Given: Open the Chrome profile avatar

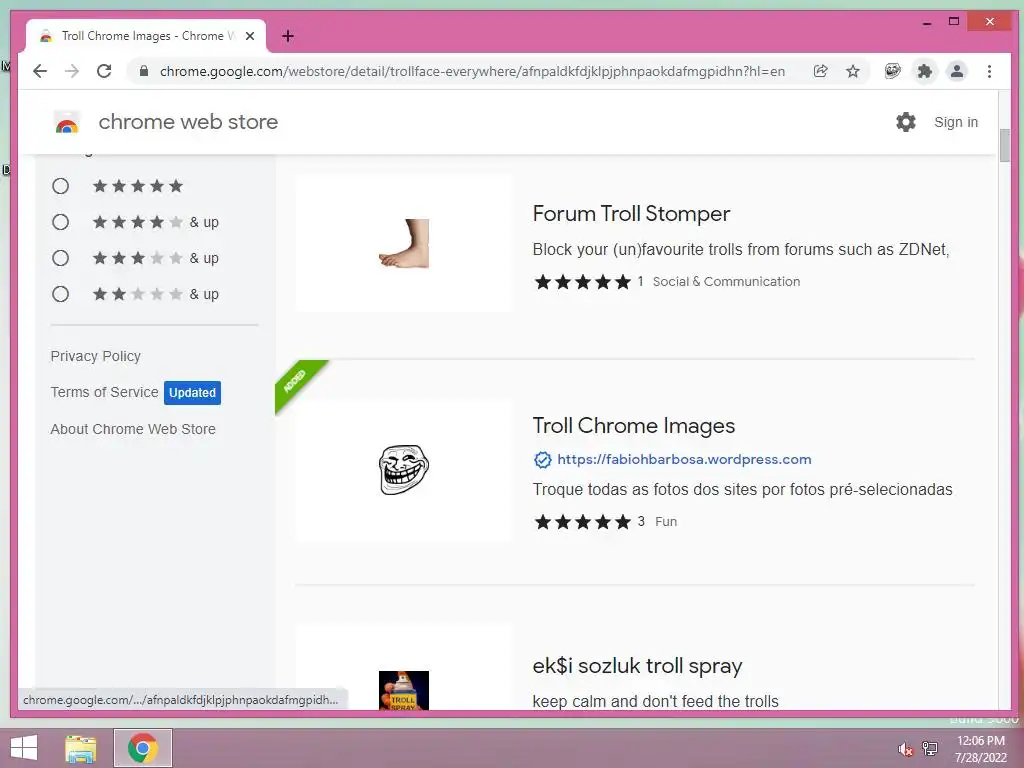Looking at the screenshot, I should click(957, 71).
